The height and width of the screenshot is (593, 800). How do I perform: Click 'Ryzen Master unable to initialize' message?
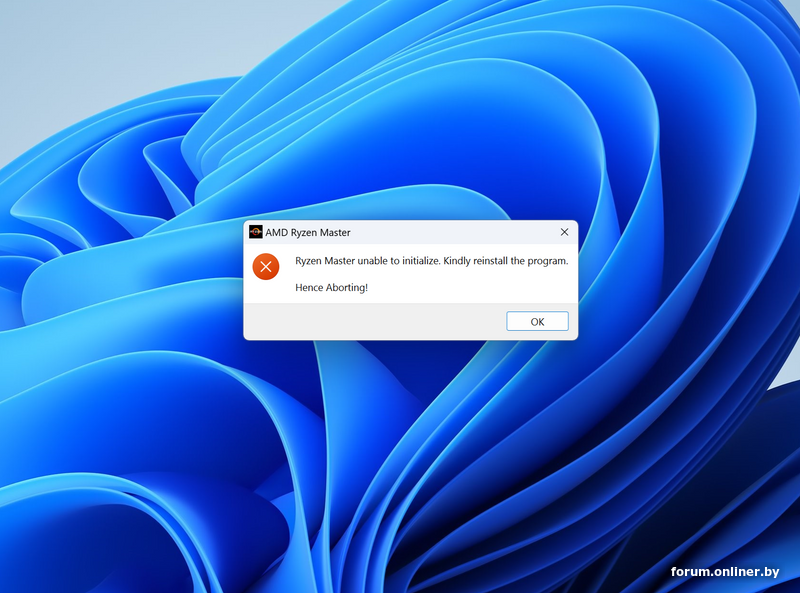(x=432, y=261)
